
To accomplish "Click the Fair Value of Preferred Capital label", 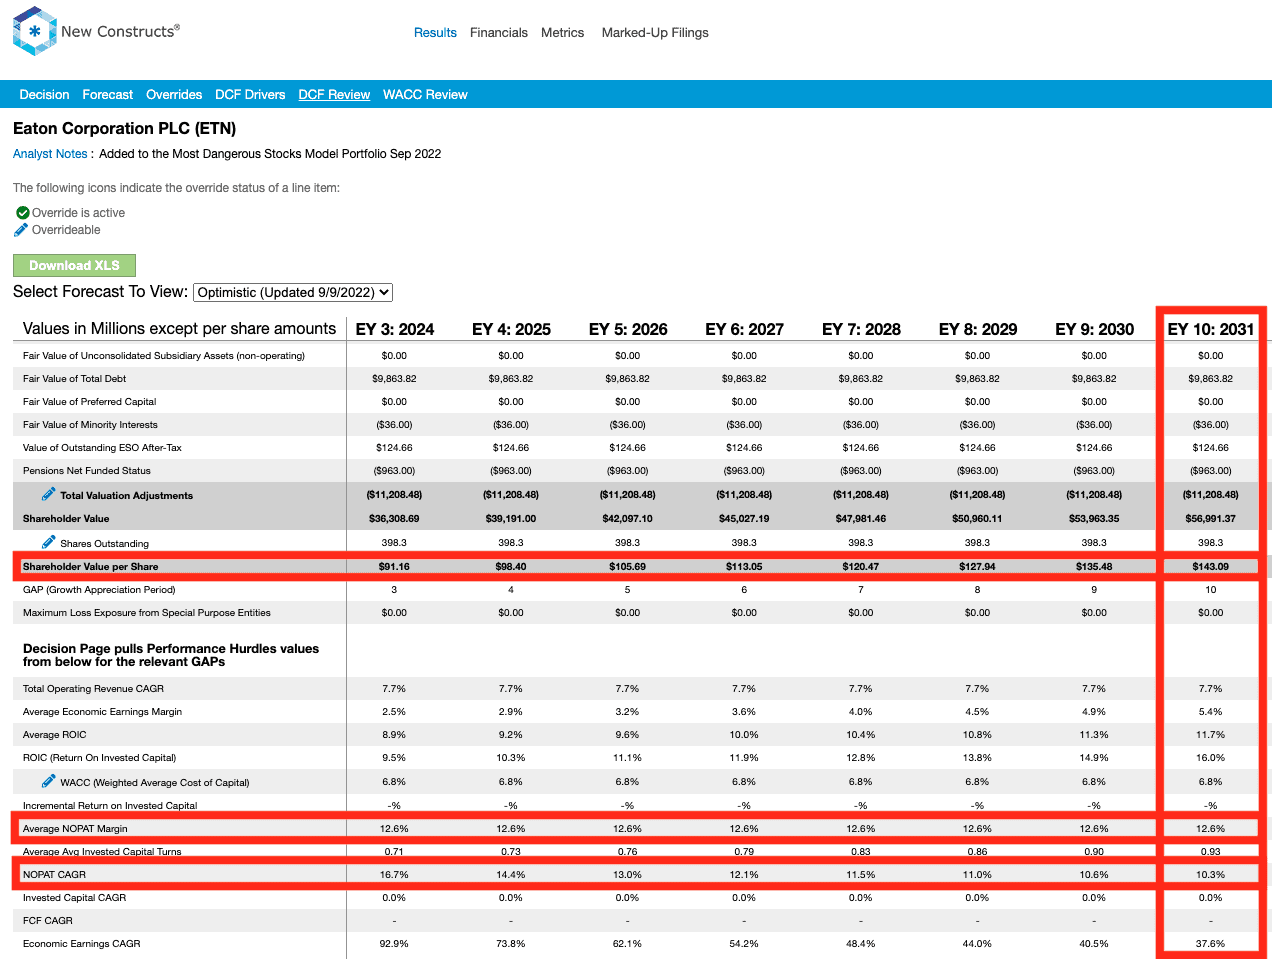I will click(90, 402).
